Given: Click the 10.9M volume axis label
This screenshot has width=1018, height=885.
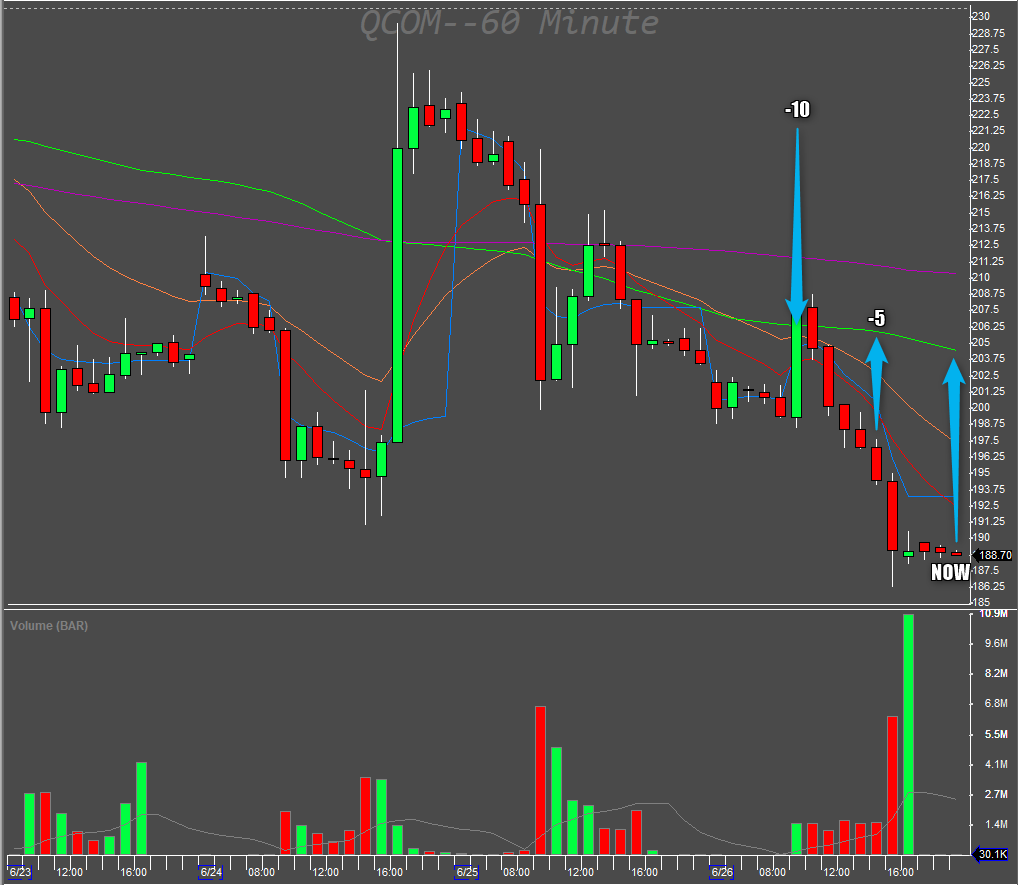Looking at the screenshot, I should (993, 614).
